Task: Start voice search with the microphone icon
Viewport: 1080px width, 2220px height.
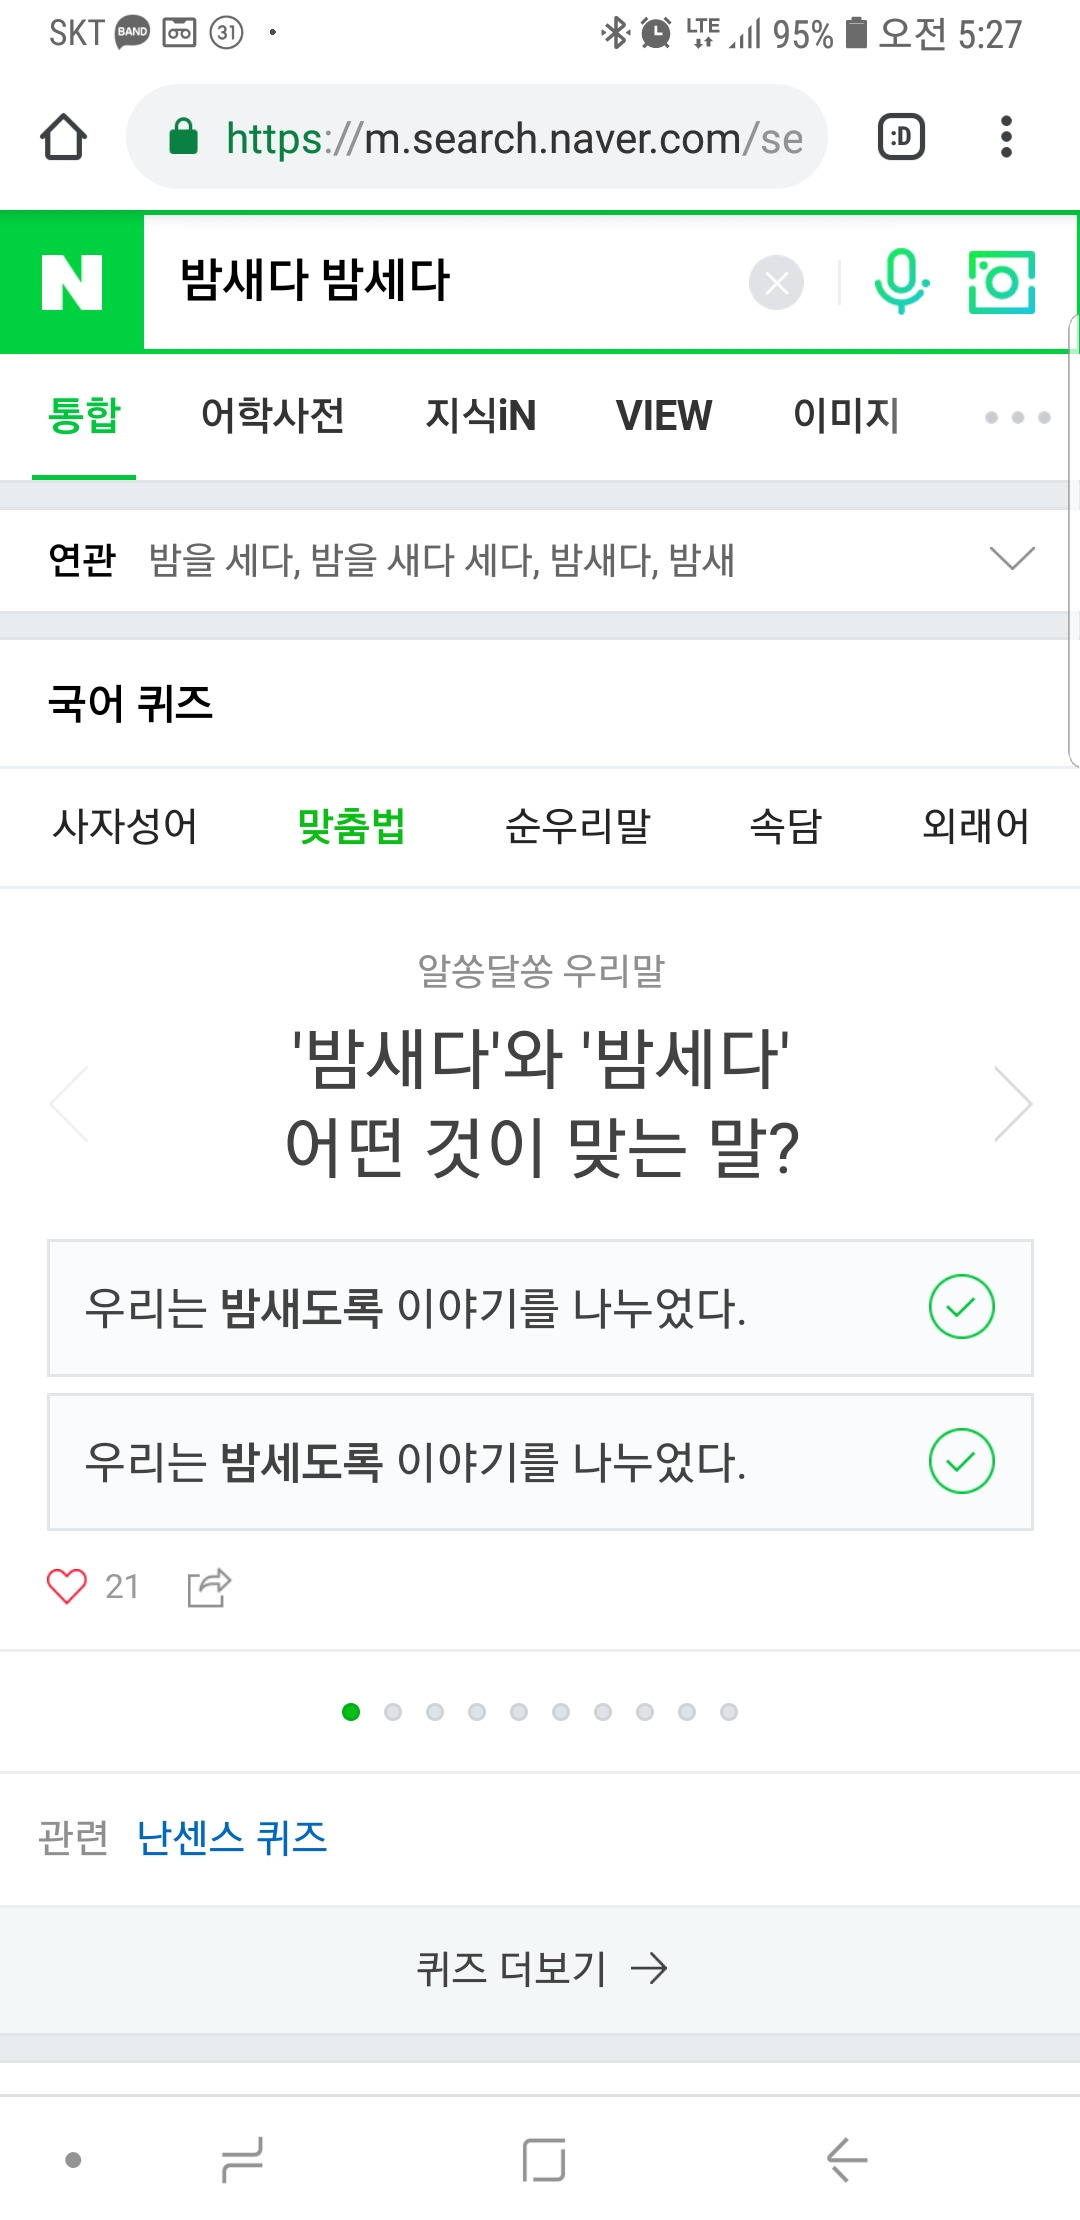Action: click(901, 281)
